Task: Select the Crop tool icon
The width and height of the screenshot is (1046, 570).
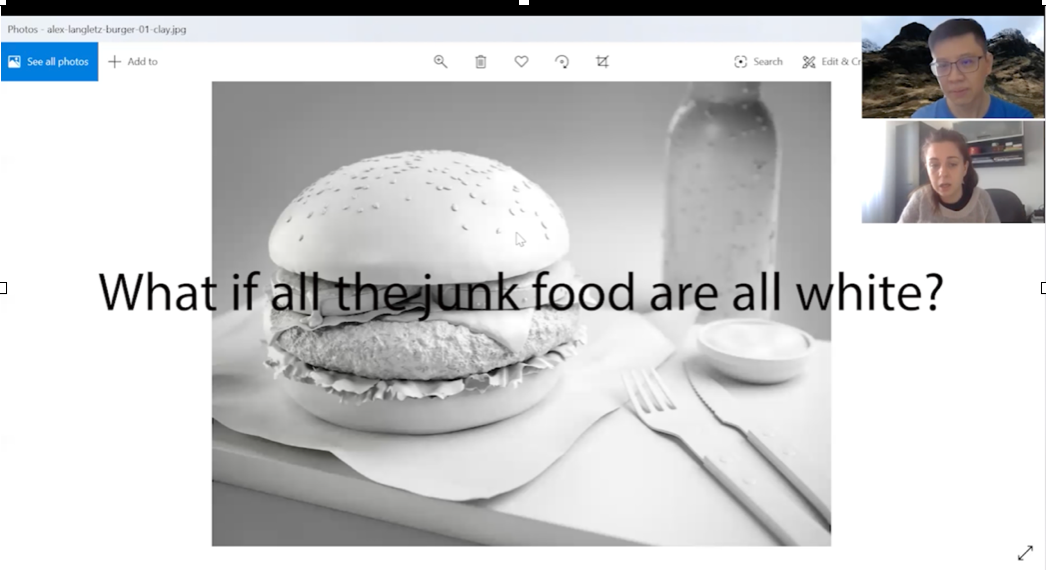Action: [602, 61]
